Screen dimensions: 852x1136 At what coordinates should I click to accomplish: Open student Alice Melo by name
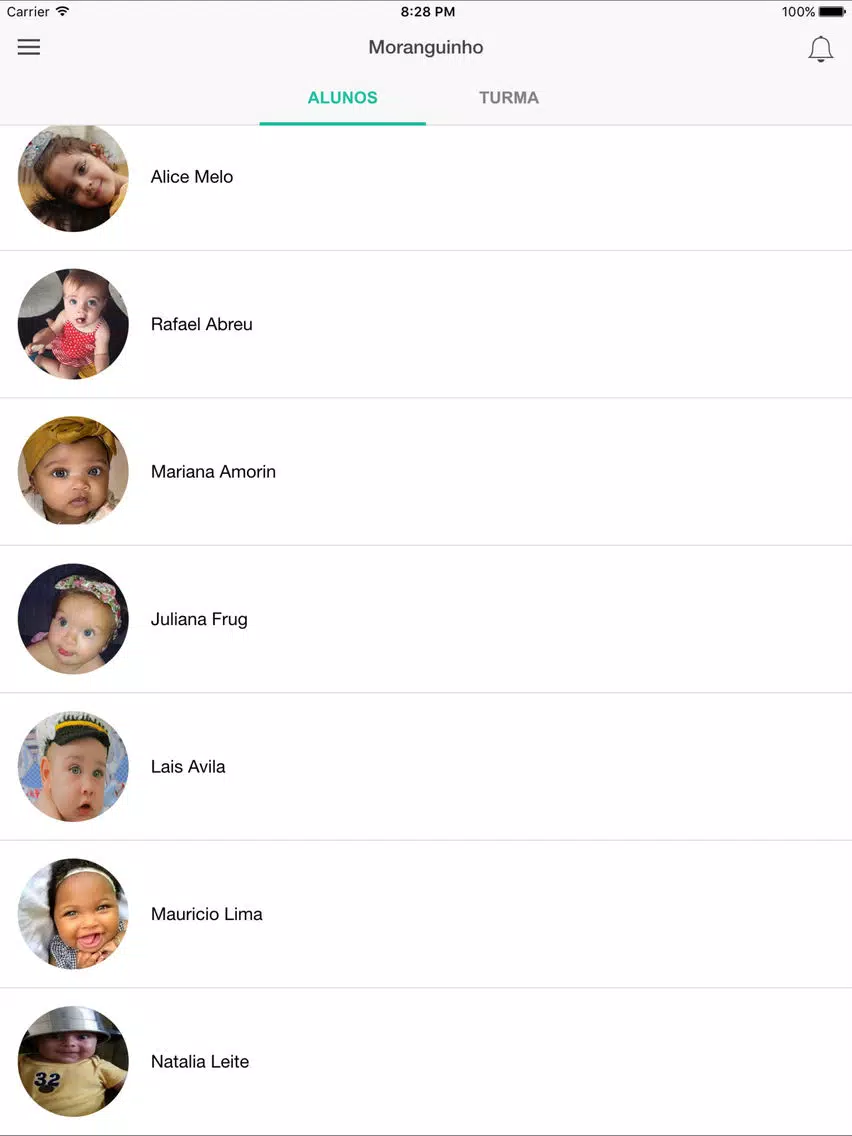pos(192,177)
